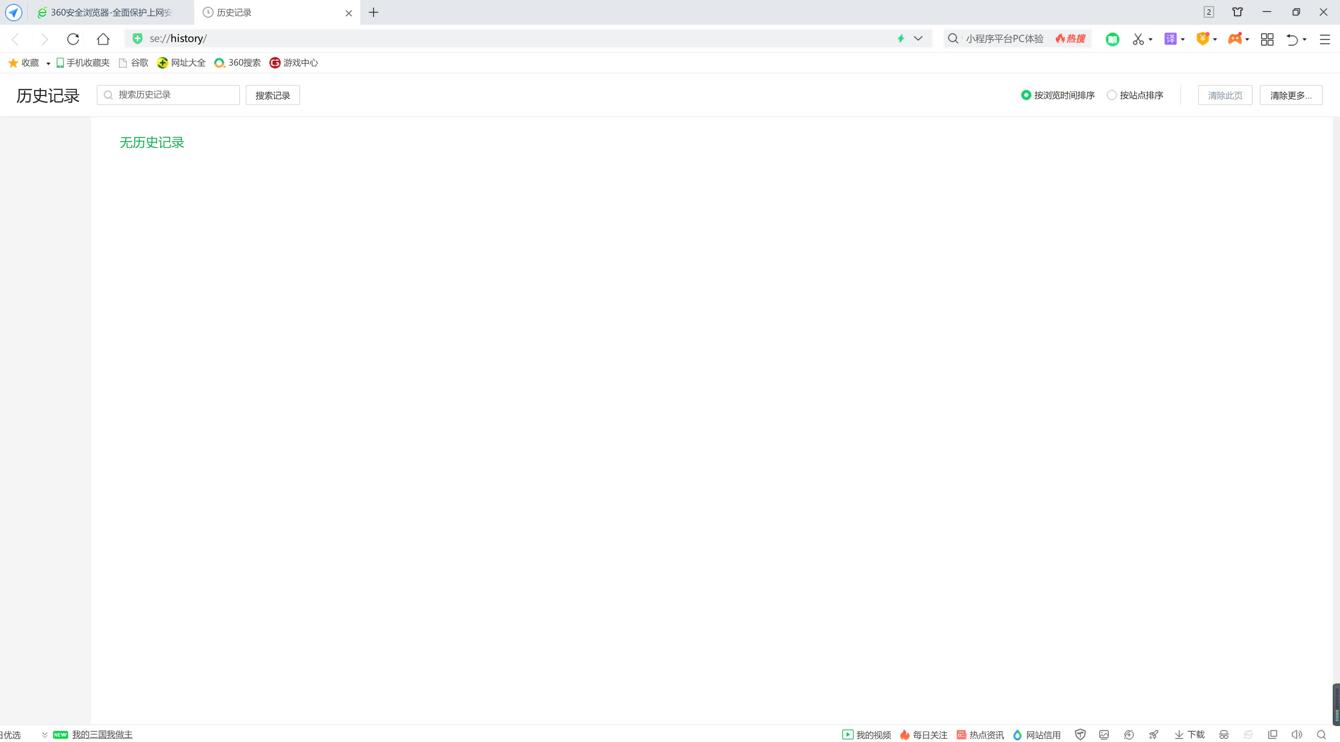Expand the game controller dropdown arrow
The height and width of the screenshot is (742, 1340).
coord(1247,40)
